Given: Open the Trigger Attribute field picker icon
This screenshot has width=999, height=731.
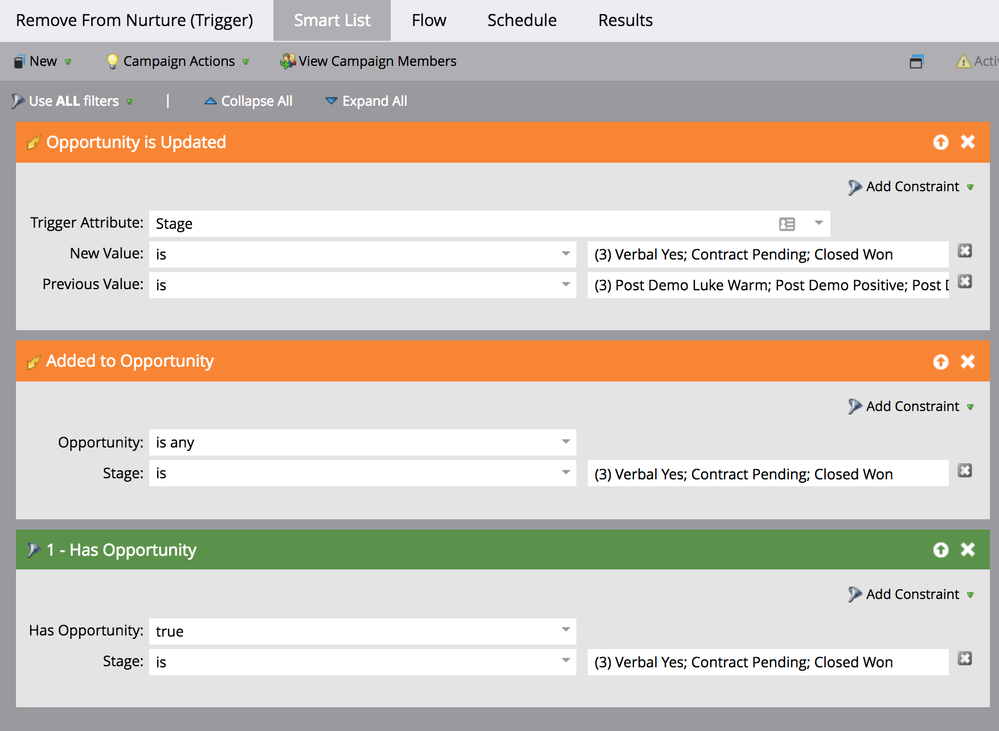Looking at the screenshot, I should tap(787, 224).
